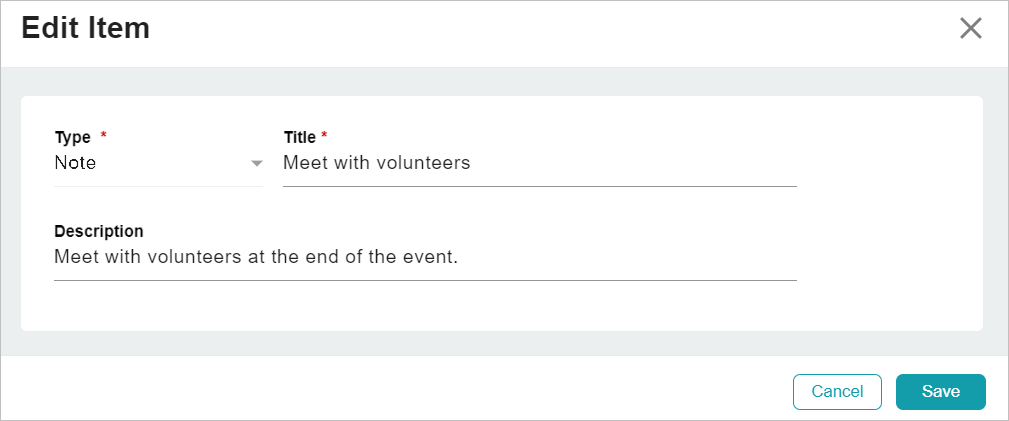The image size is (1009, 421).
Task: Save the edited item
Action: 940,391
